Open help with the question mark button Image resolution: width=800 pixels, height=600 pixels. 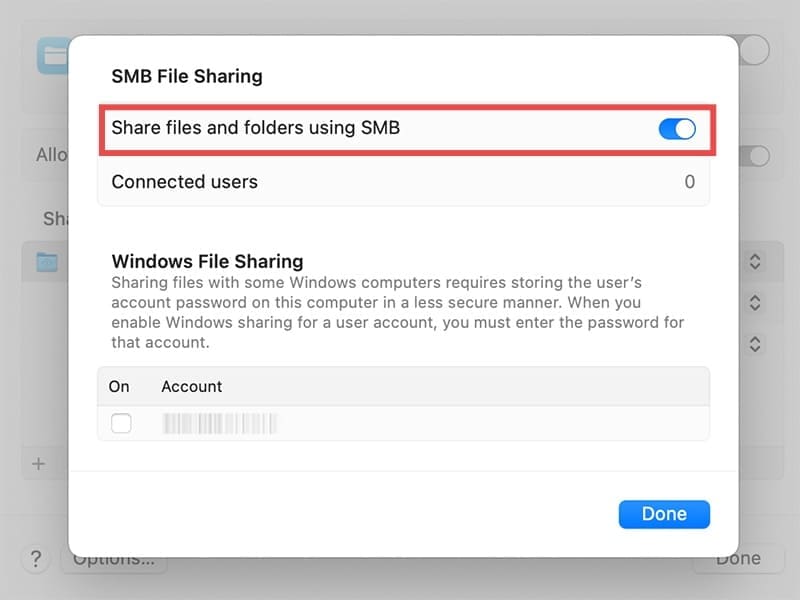pos(35,559)
